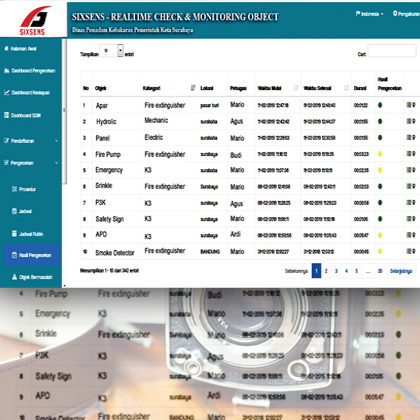
Task: Click BANDUNG location cell
Action: pyautogui.click(x=210, y=252)
